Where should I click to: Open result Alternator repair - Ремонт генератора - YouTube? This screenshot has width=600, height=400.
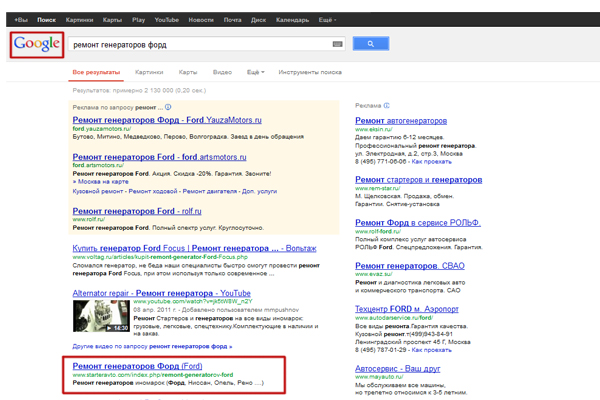tap(161, 294)
